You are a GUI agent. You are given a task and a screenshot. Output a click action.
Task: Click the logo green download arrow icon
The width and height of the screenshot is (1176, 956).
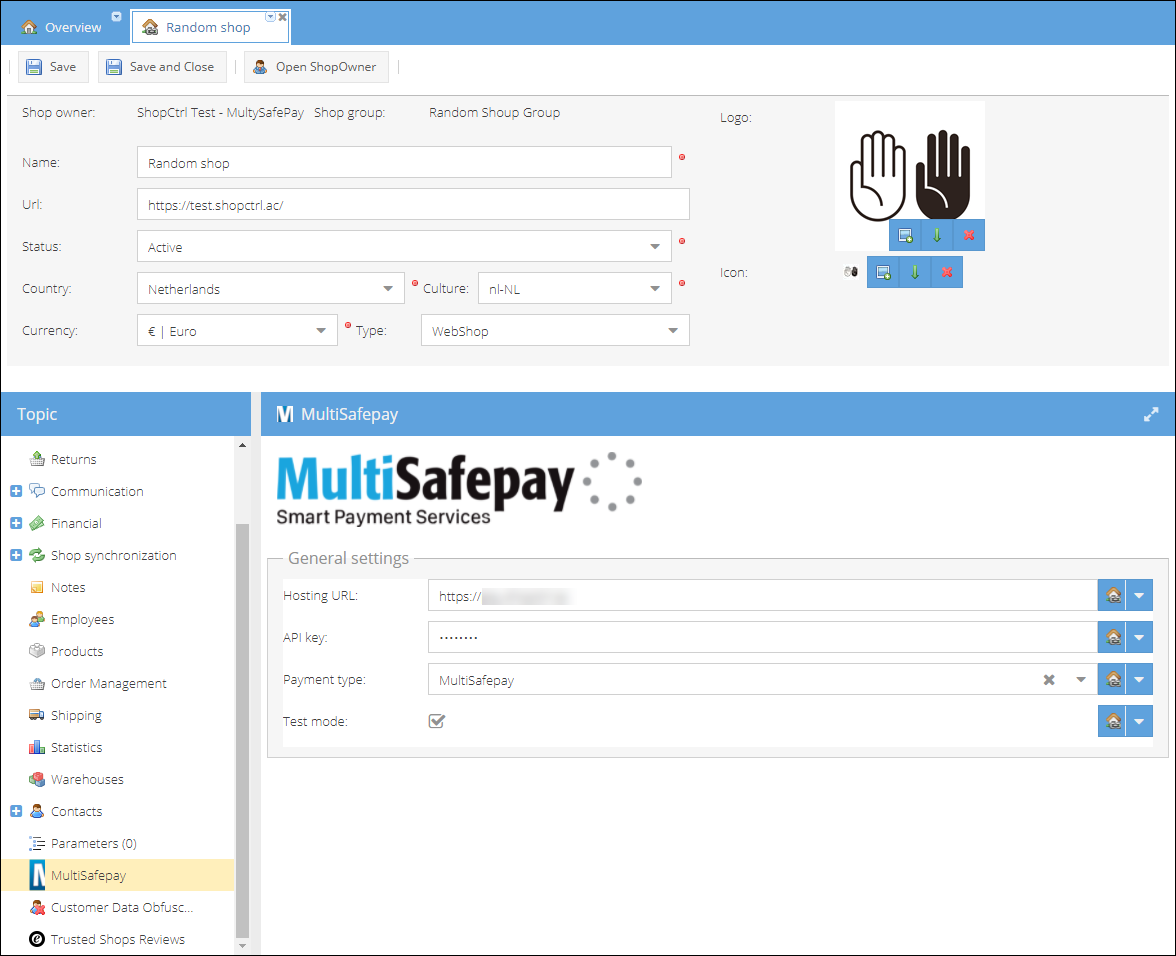pyautogui.click(x=937, y=235)
